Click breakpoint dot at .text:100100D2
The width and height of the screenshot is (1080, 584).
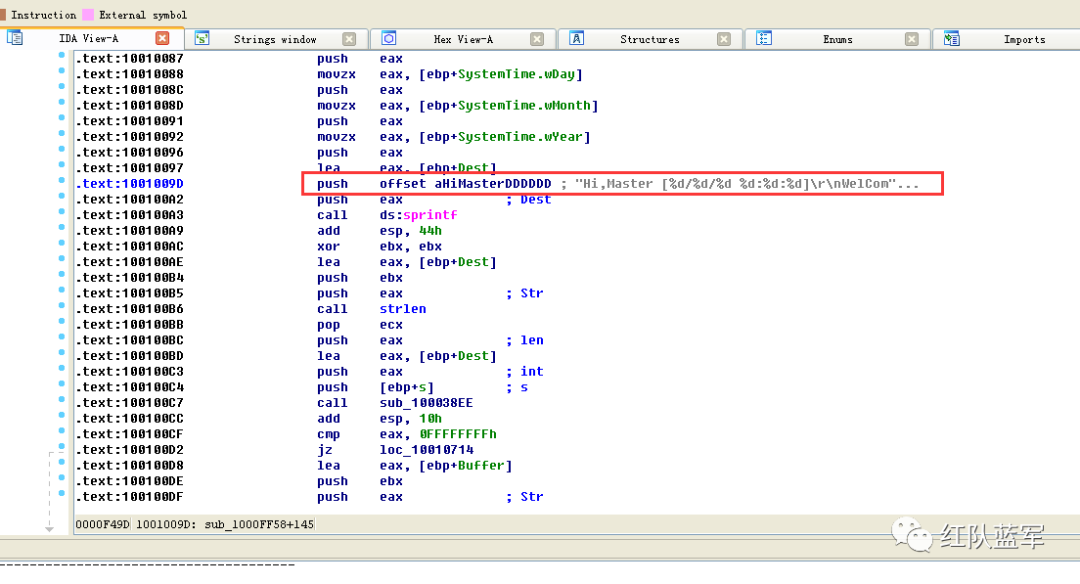pyautogui.click(x=61, y=447)
